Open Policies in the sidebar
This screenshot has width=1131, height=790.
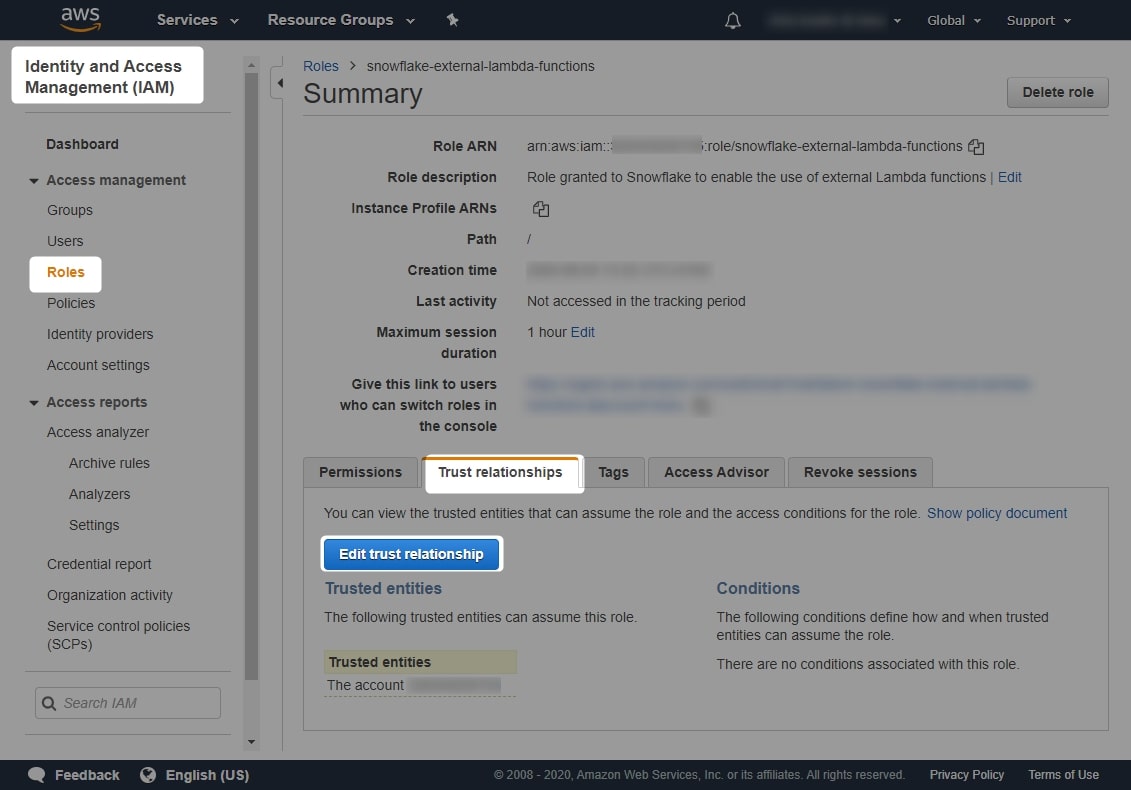pyautogui.click(x=71, y=304)
